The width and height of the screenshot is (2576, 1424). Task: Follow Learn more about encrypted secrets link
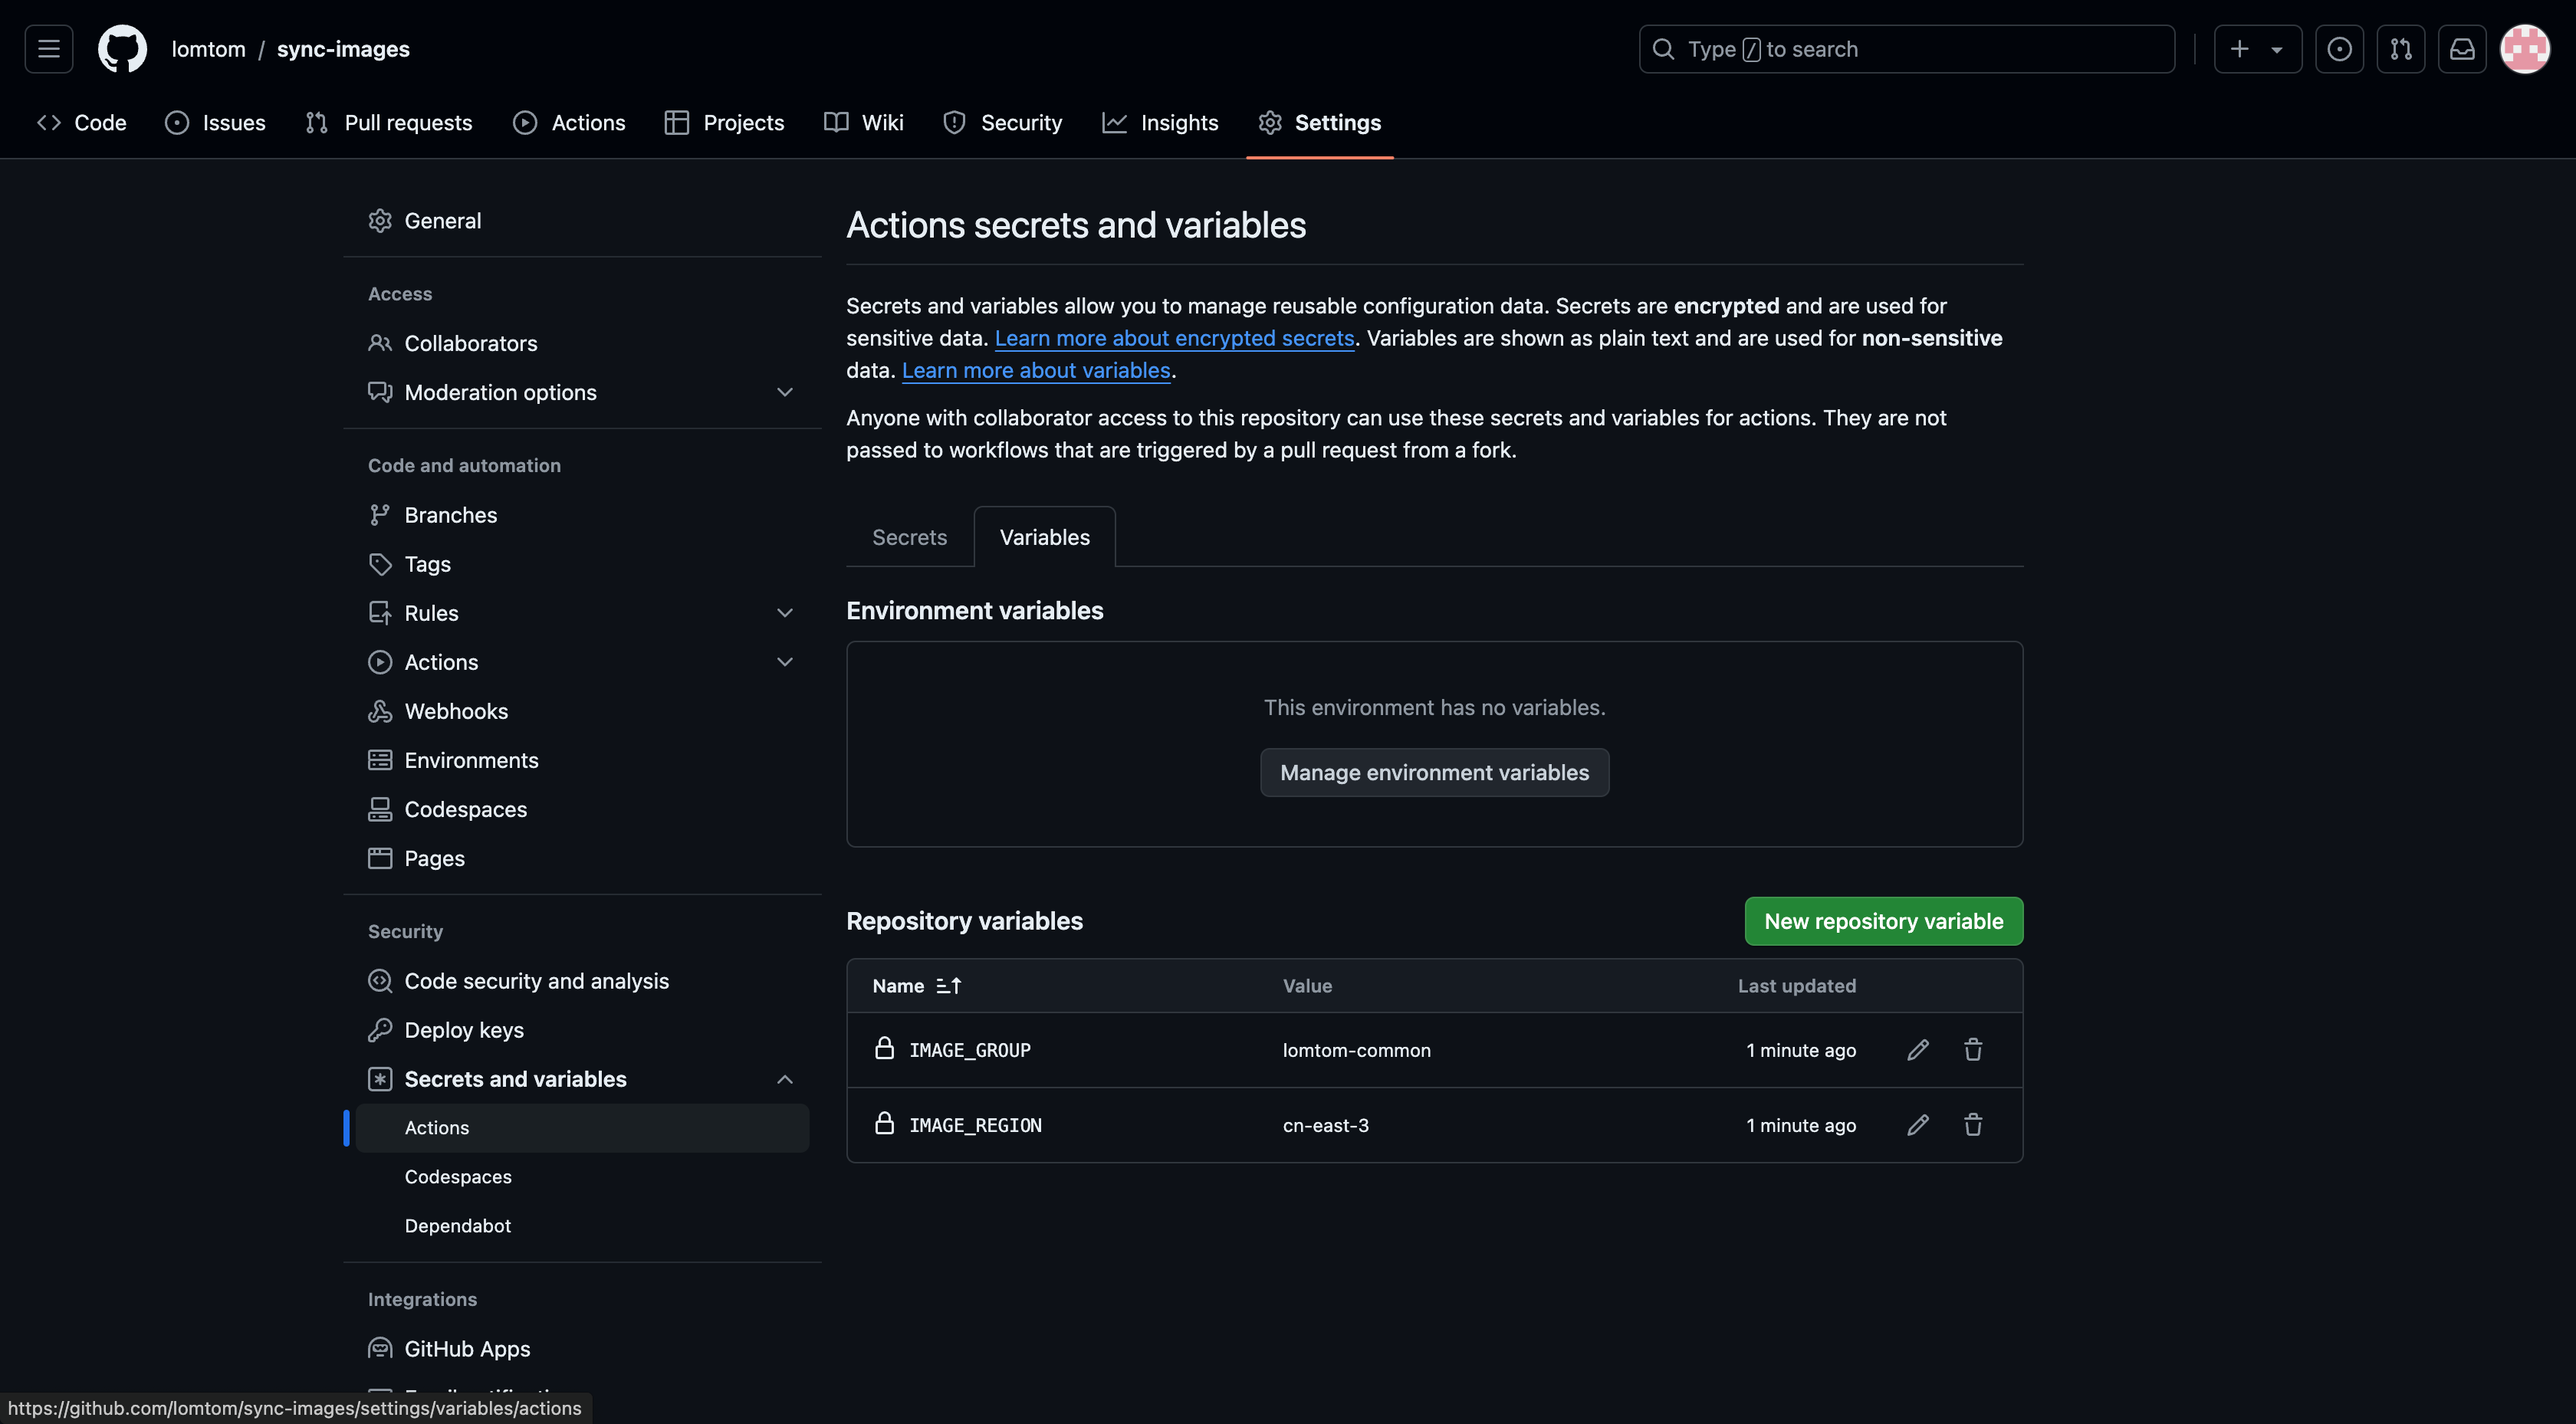pyautogui.click(x=1174, y=338)
